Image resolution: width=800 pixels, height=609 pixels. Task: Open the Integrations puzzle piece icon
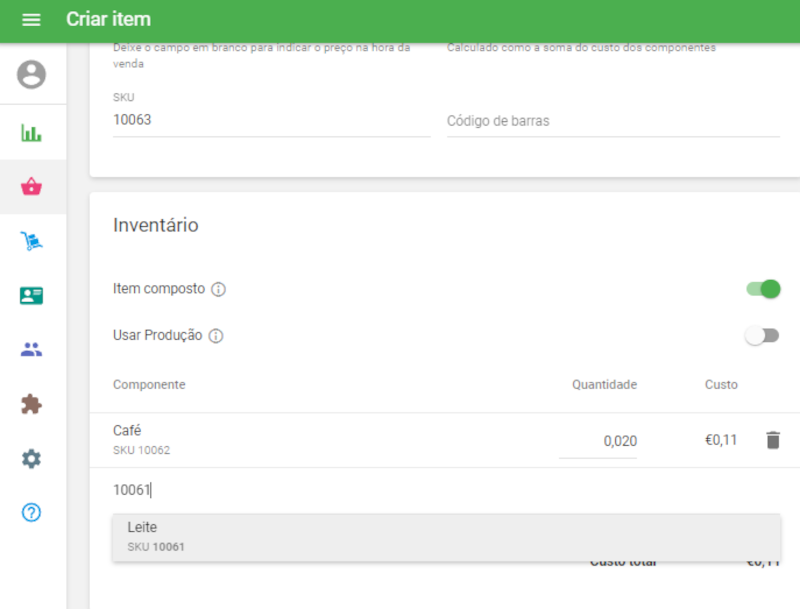pos(32,404)
